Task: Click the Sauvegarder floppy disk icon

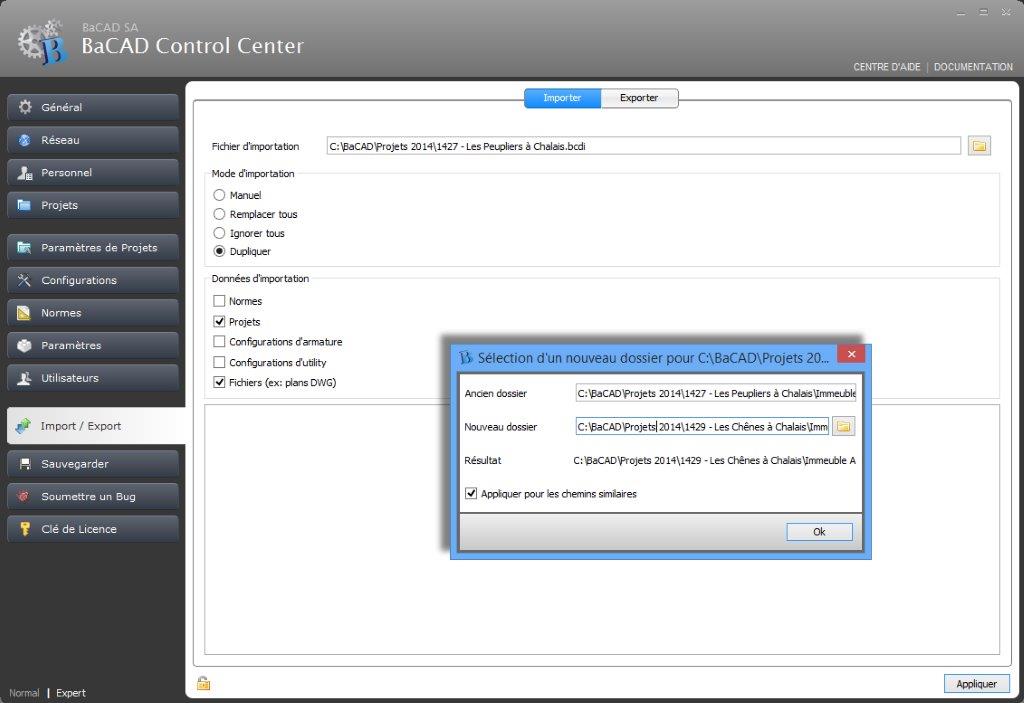Action: (x=25, y=464)
